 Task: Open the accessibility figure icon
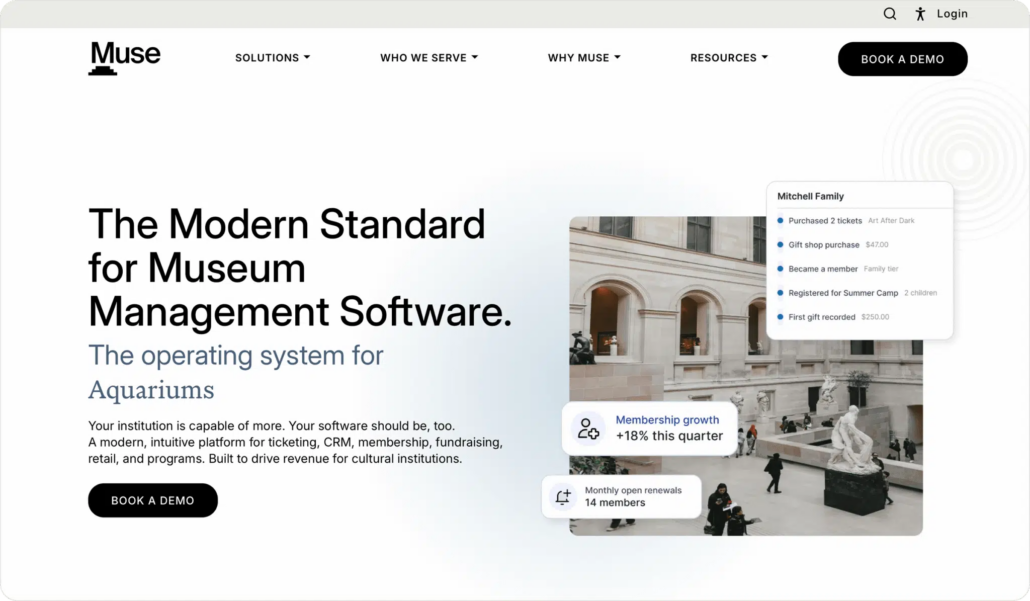pyautogui.click(x=920, y=14)
